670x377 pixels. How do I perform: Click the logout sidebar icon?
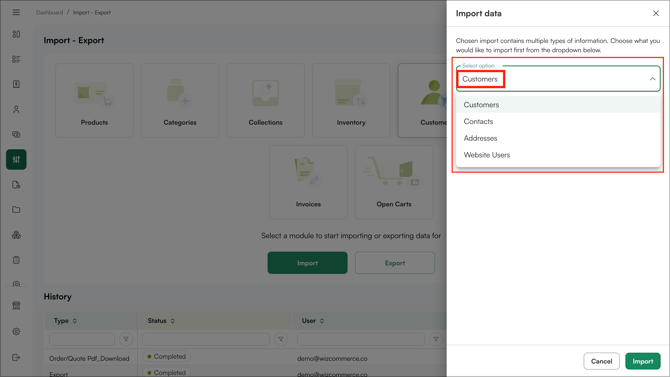pyautogui.click(x=16, y=357)
